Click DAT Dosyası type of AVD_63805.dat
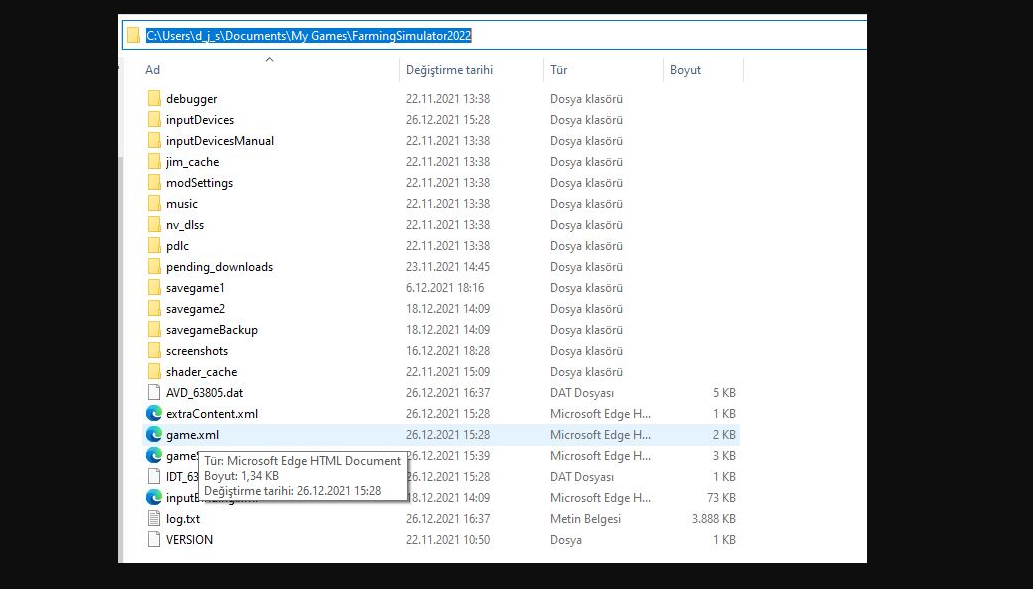Image resolution: width=1033 pixels, height=589 pixels. pyautogui.click(x=582, y=393)
